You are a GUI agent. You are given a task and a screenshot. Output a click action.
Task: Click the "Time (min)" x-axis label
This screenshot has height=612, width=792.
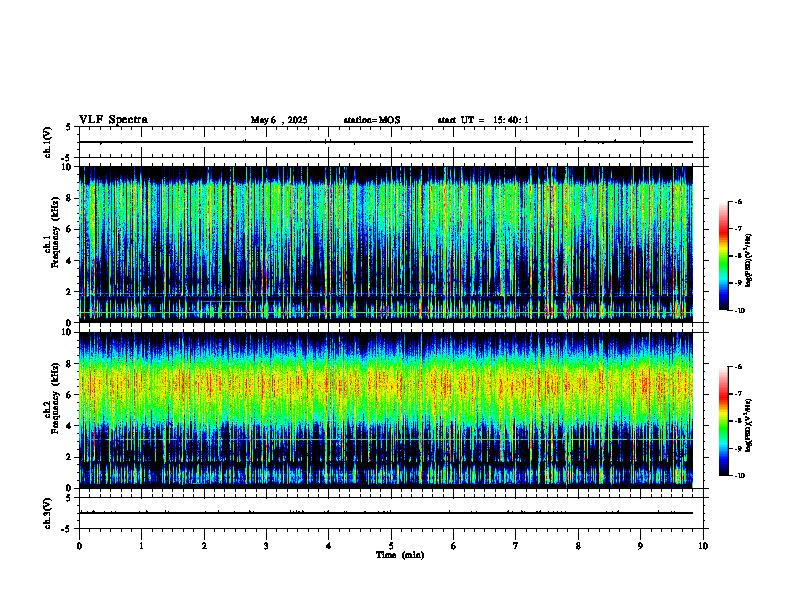coord(400,555)
